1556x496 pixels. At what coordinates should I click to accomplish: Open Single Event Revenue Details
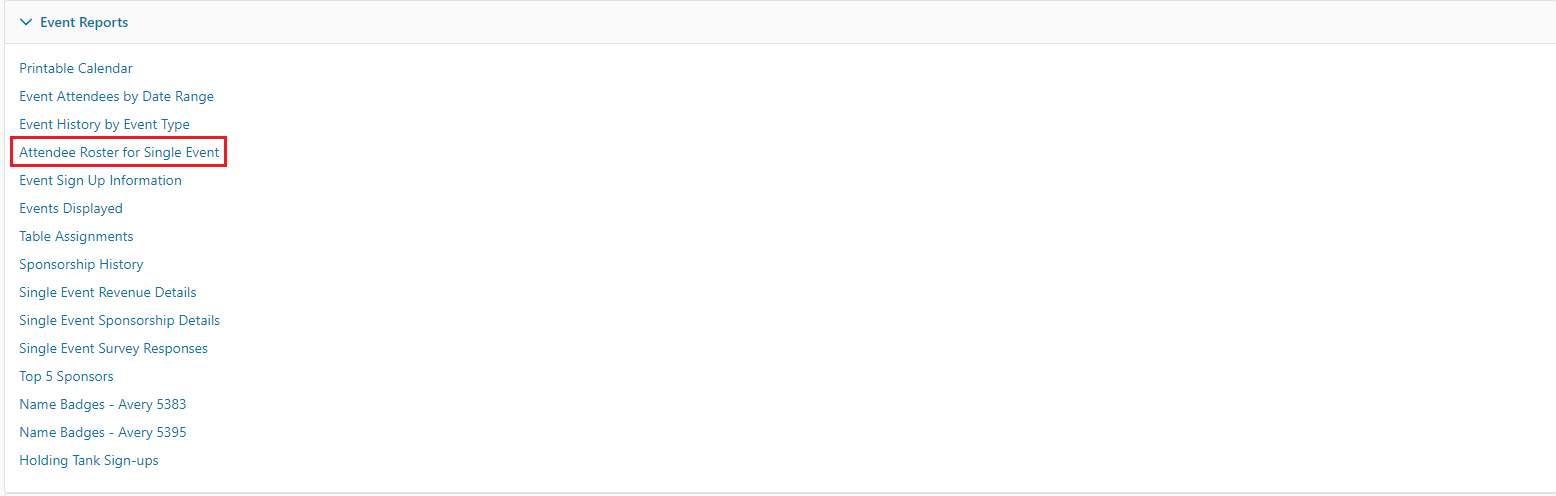(108, 292)
